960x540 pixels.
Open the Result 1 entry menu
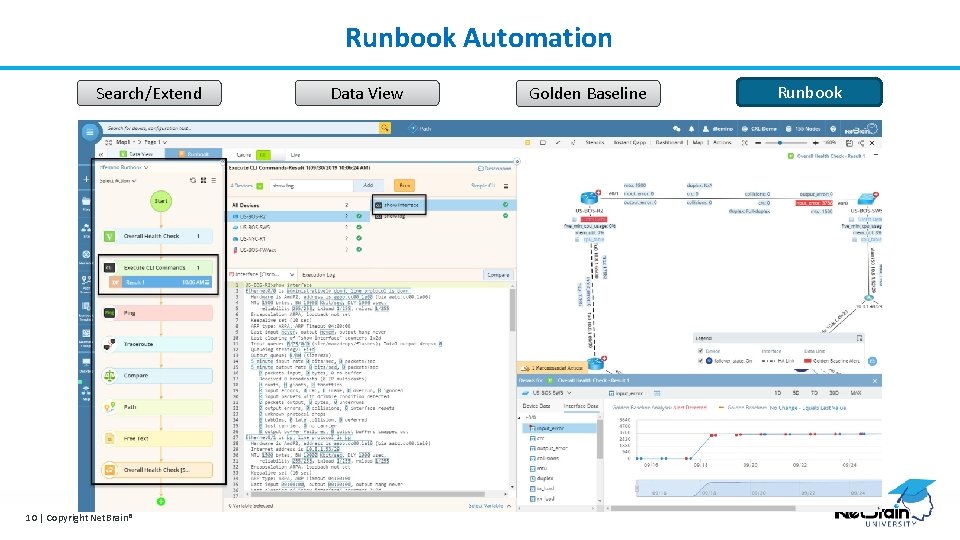click(x=208, y=282)
